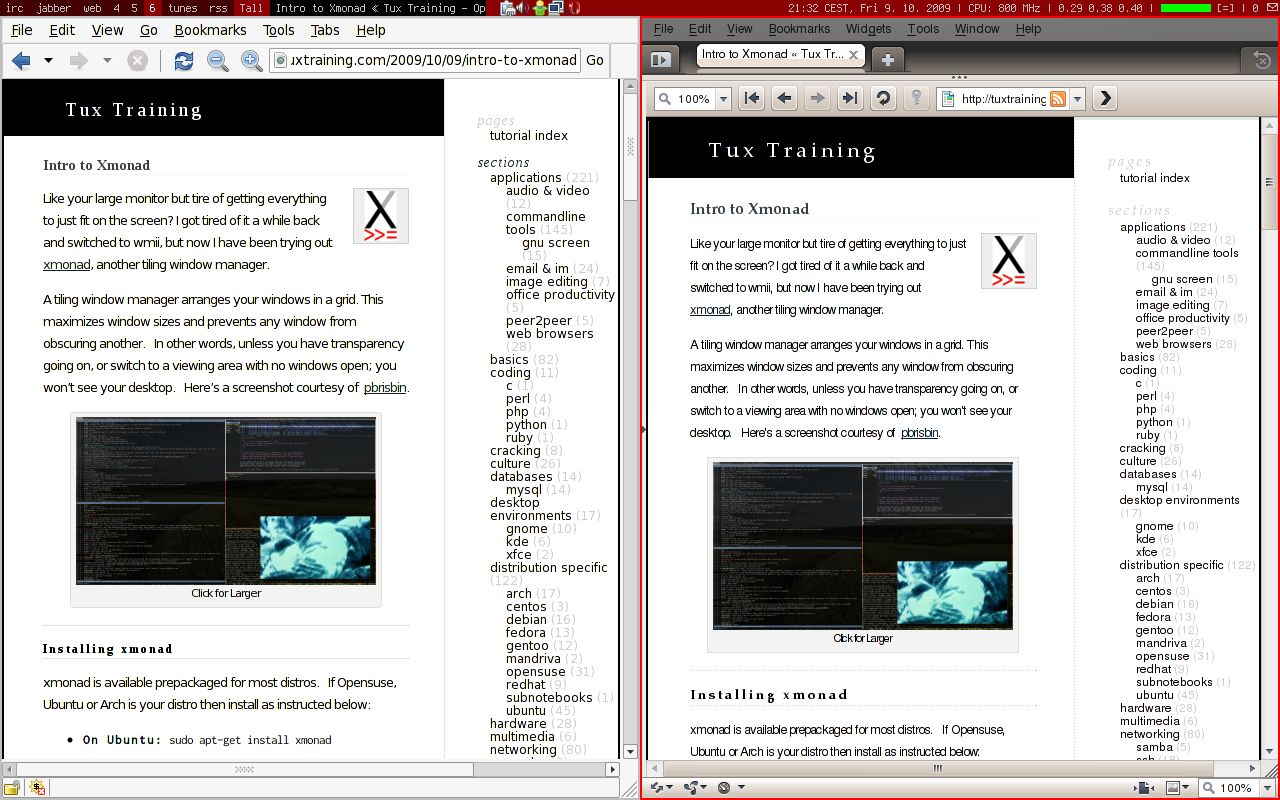Click the volume speaker tray icon

524,8
